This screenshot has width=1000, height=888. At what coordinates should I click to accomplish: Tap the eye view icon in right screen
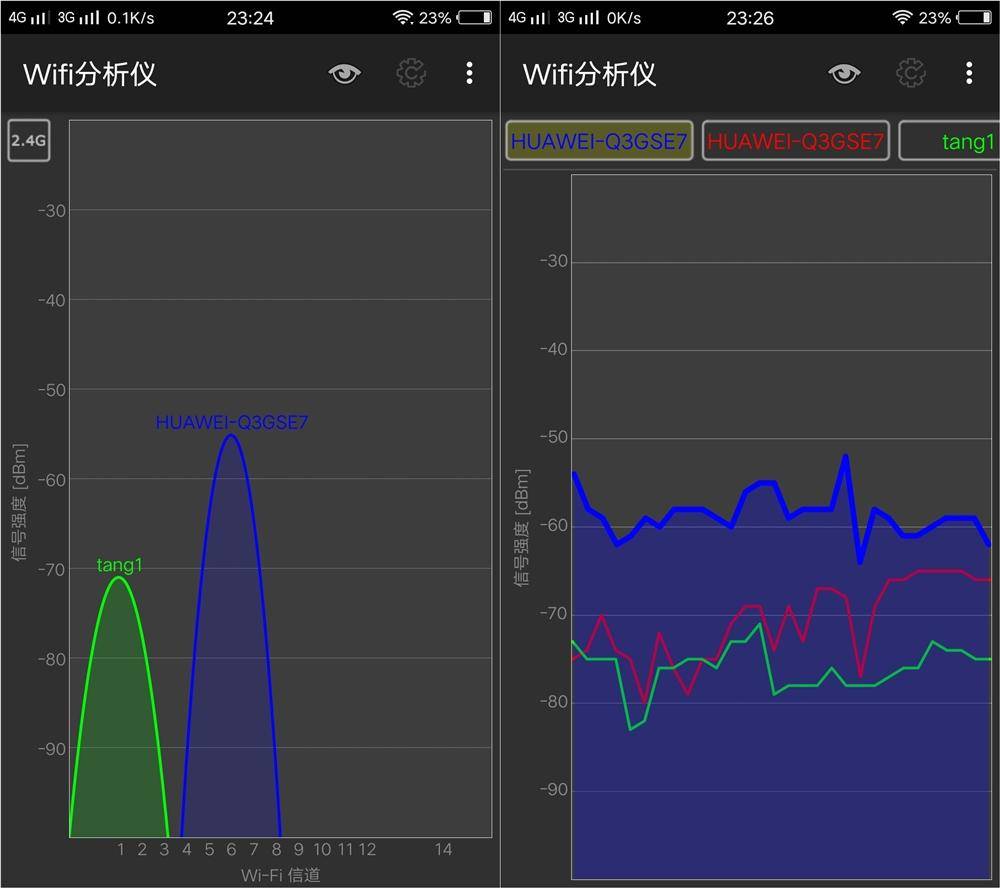[844, 74]
